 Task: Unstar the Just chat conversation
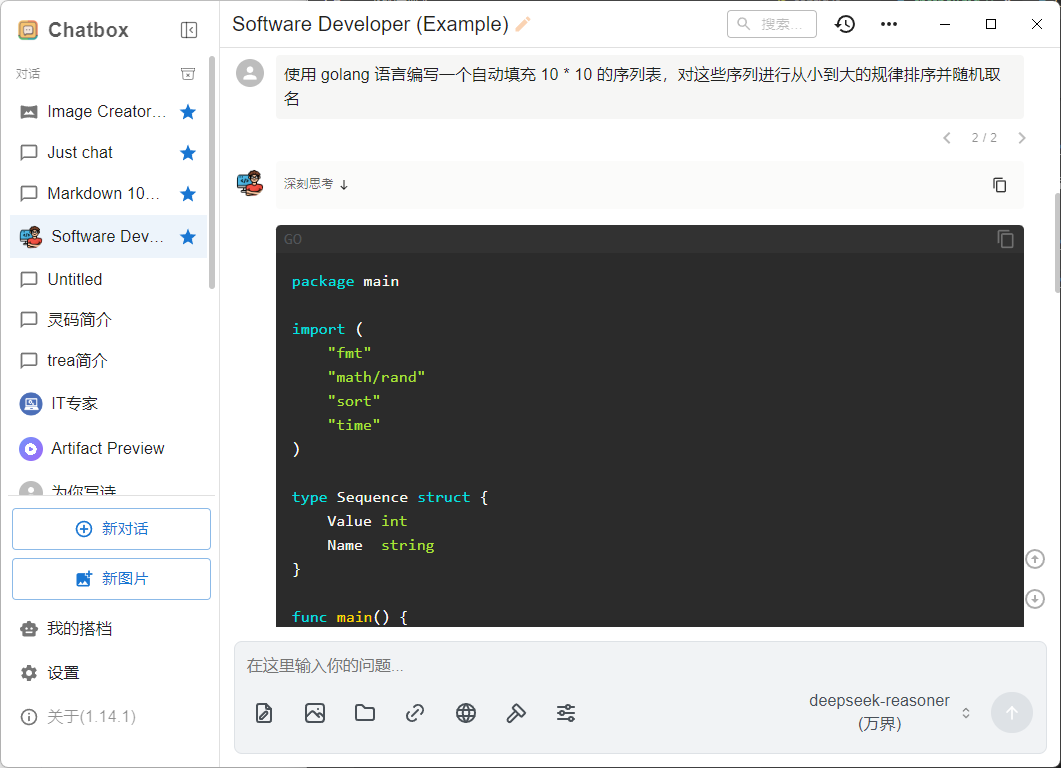[187, 153]
